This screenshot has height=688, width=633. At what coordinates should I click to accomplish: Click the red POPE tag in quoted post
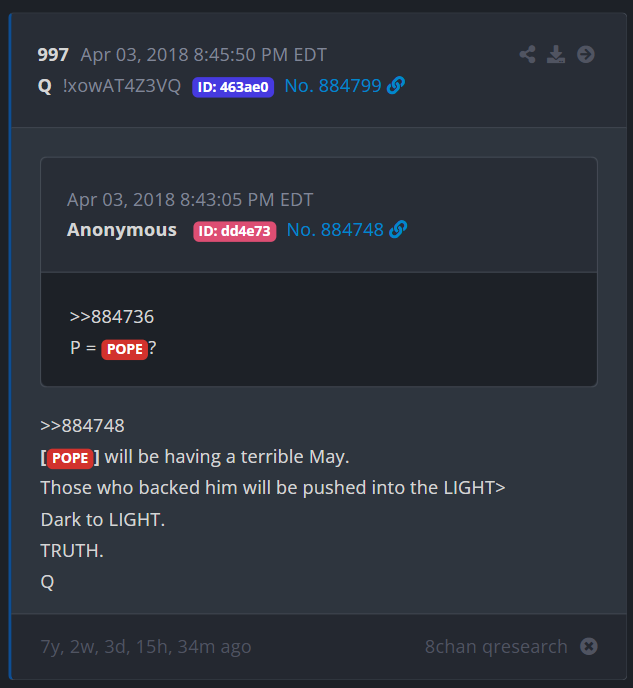pos(125,349)
